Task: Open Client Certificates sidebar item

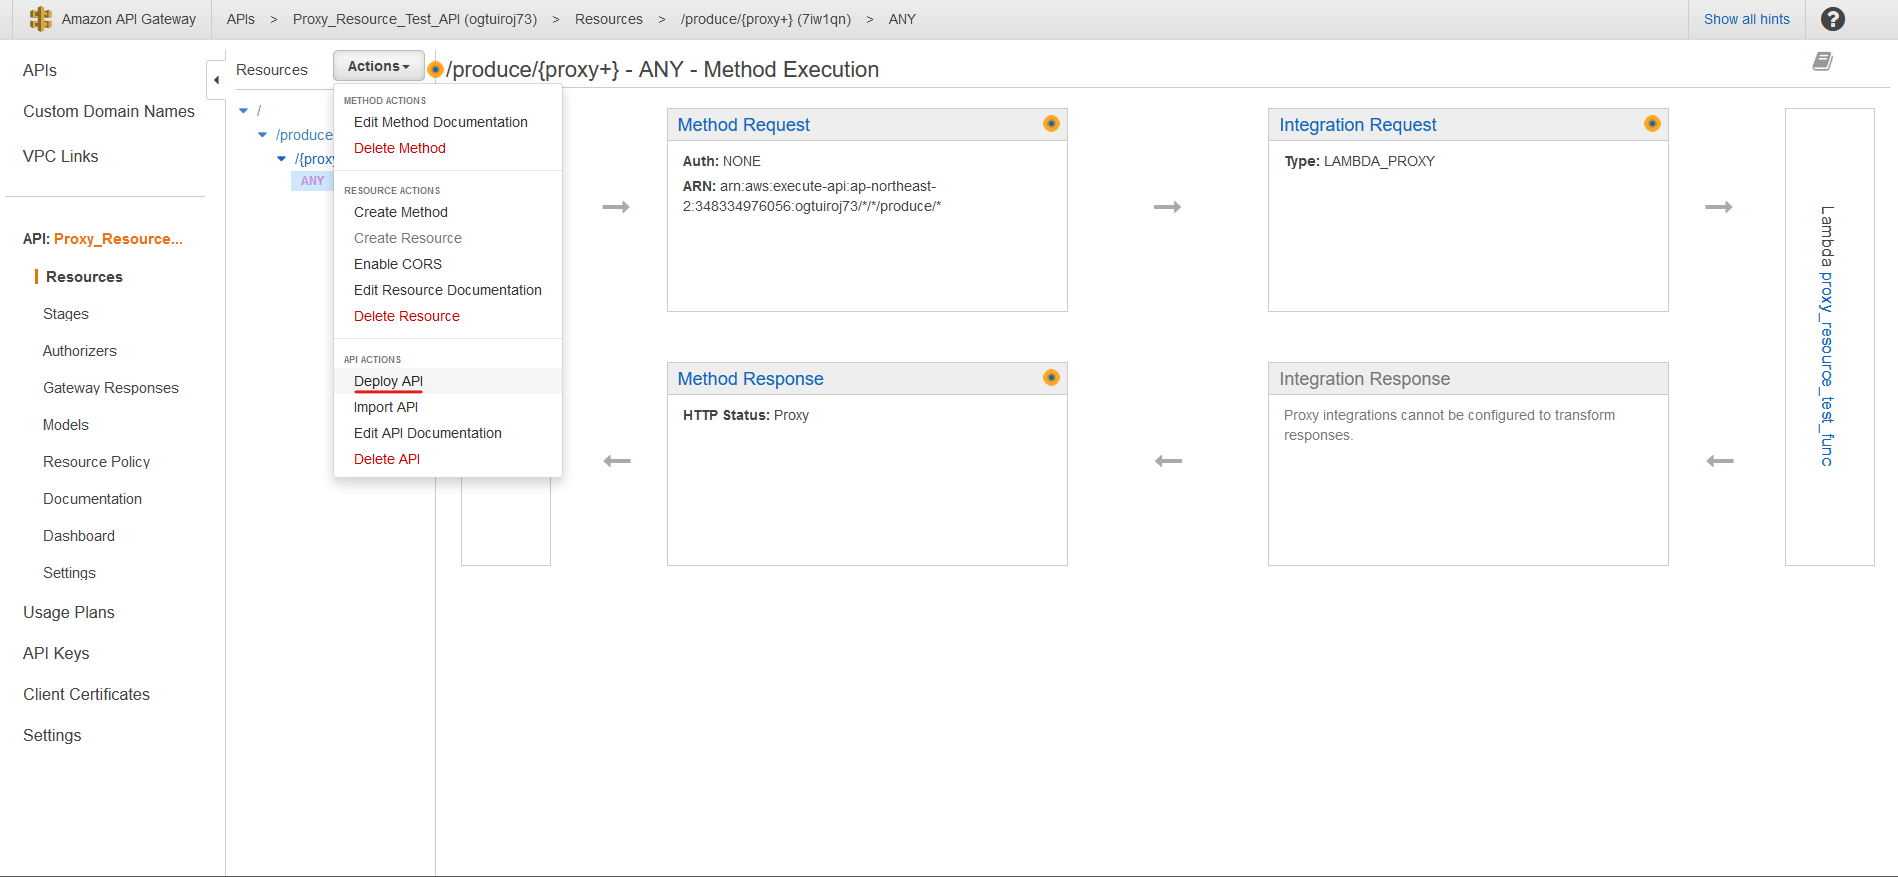Action: click(x=87, y=694)
